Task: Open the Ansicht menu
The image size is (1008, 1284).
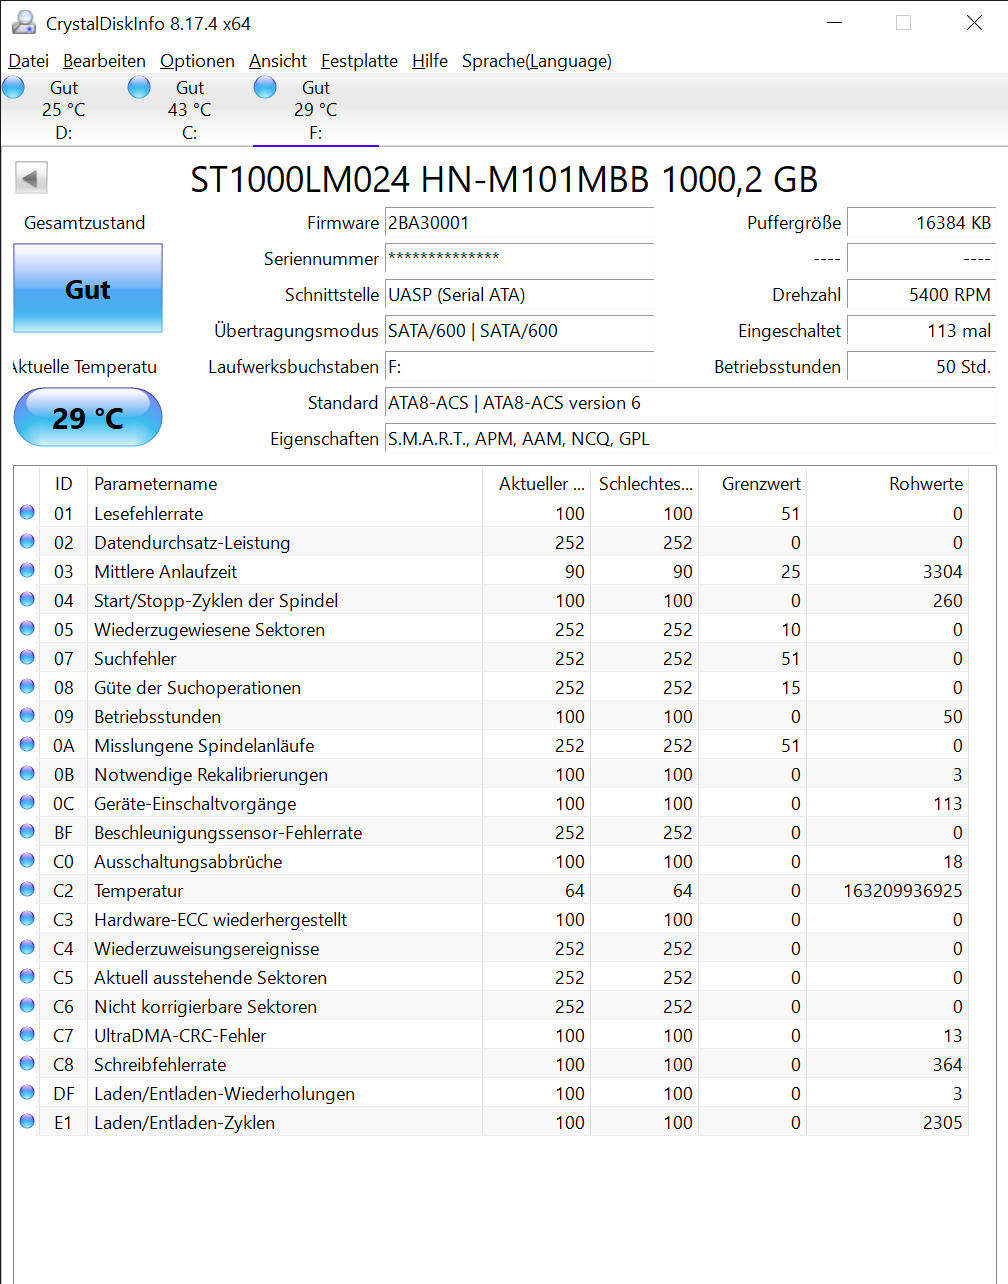Action: [x=278, y=61]
